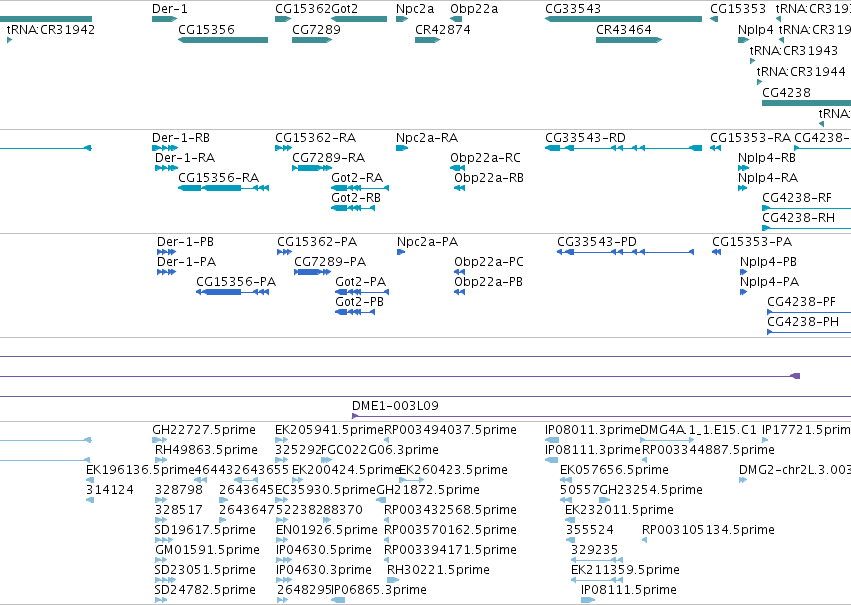Viewport: 851px width, 605px height.
Task: Click EST IP08011.3prime
Action: click(552, 440)
